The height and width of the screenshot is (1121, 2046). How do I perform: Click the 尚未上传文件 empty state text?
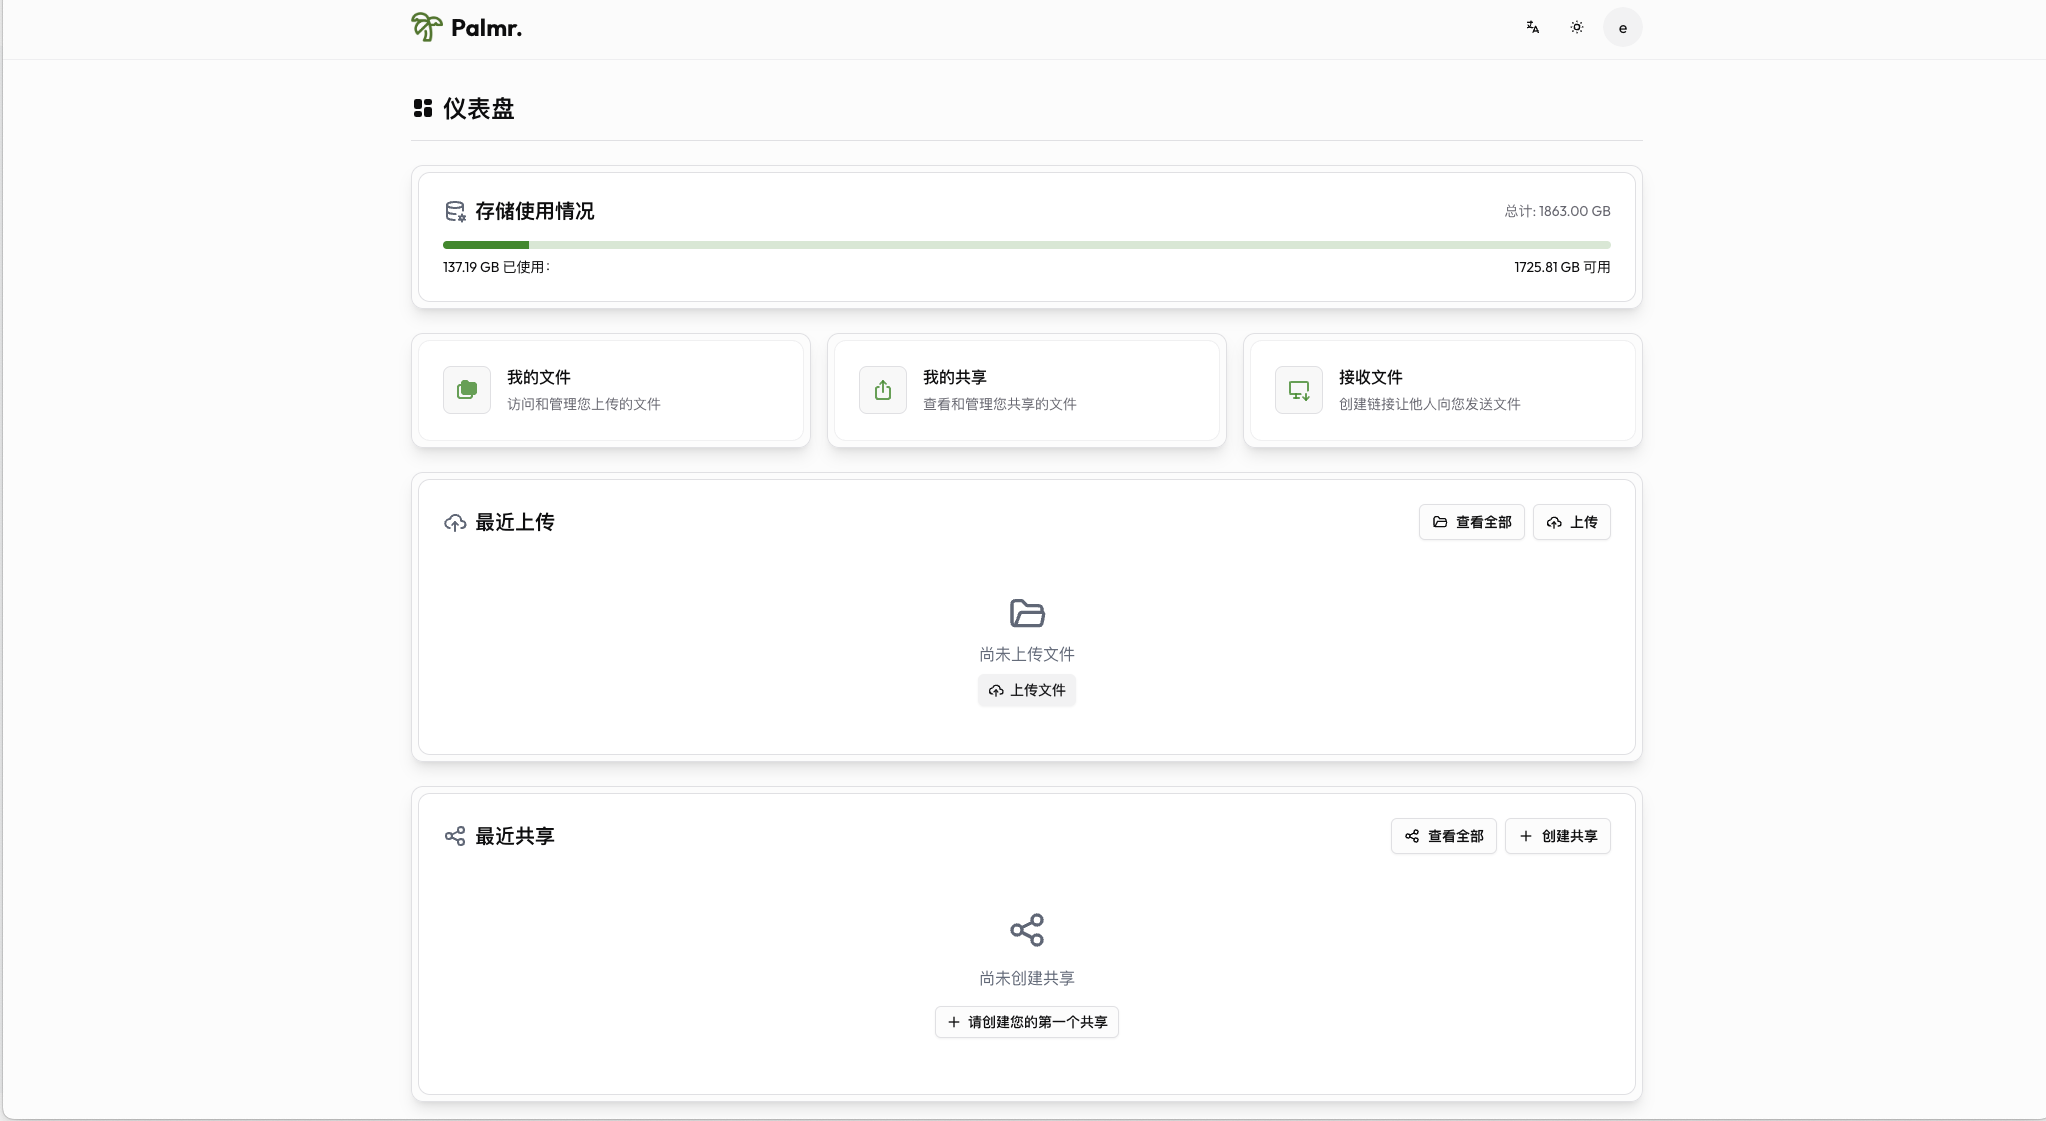pyautogui.click(x=1027, y=654)
